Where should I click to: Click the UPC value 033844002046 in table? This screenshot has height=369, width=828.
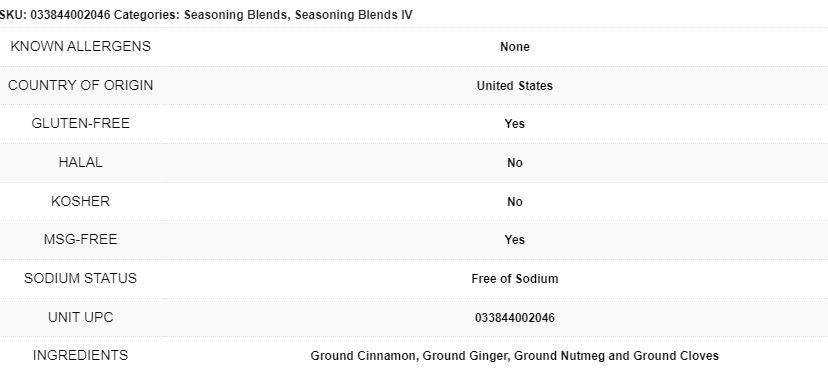point(515,318)
